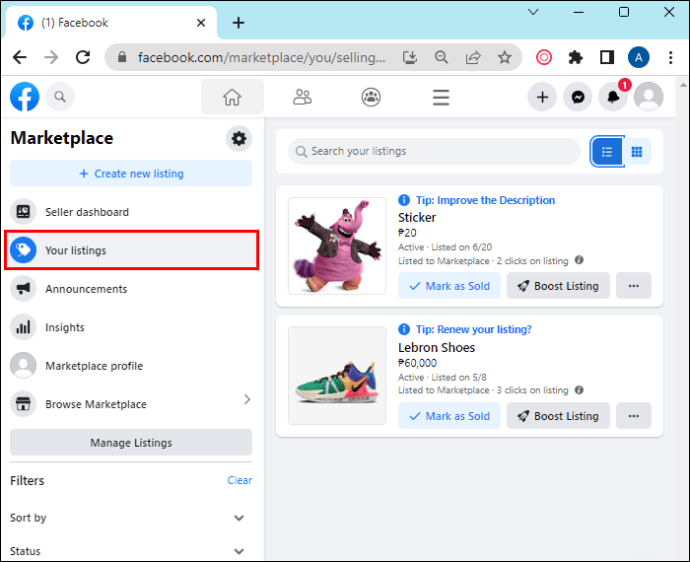Boost the Lebron Shoes listing
This screenshot has width=690, height=562.
[558, 415]
